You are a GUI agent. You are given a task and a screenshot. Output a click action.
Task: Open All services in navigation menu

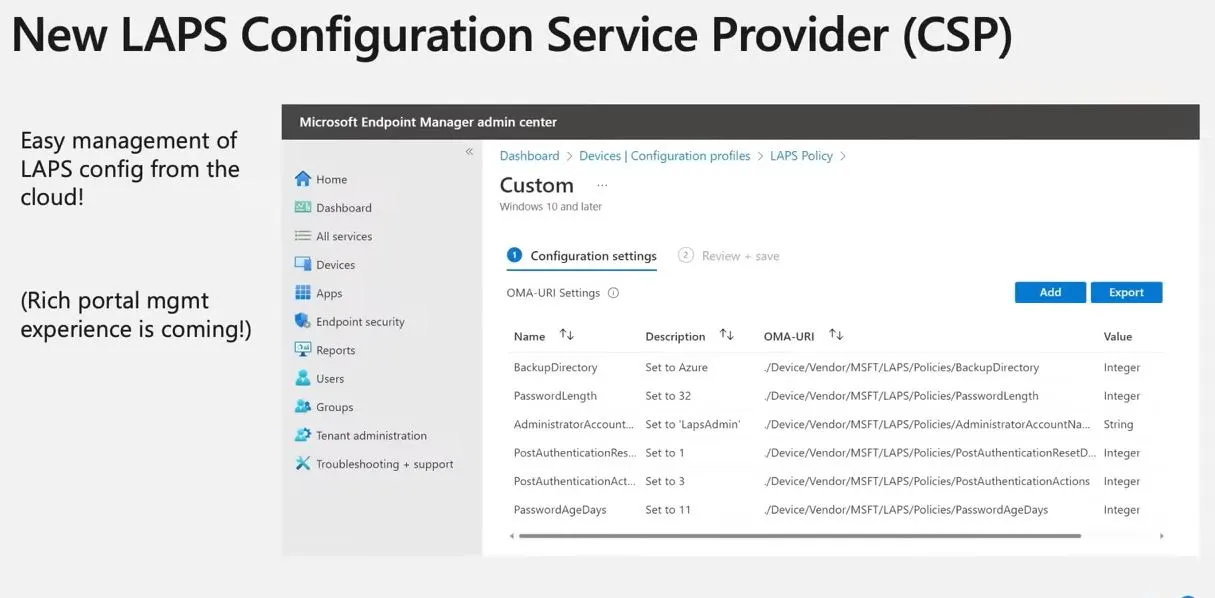pos(344,237)
